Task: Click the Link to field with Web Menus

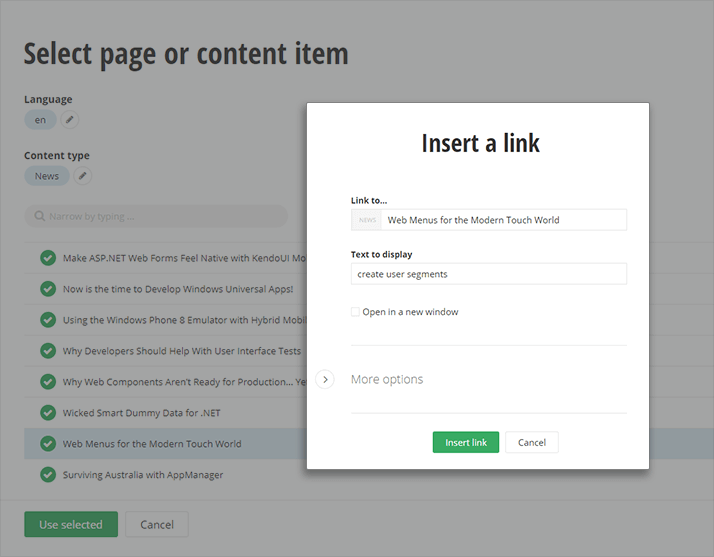Action: click(x=489, y=220)
